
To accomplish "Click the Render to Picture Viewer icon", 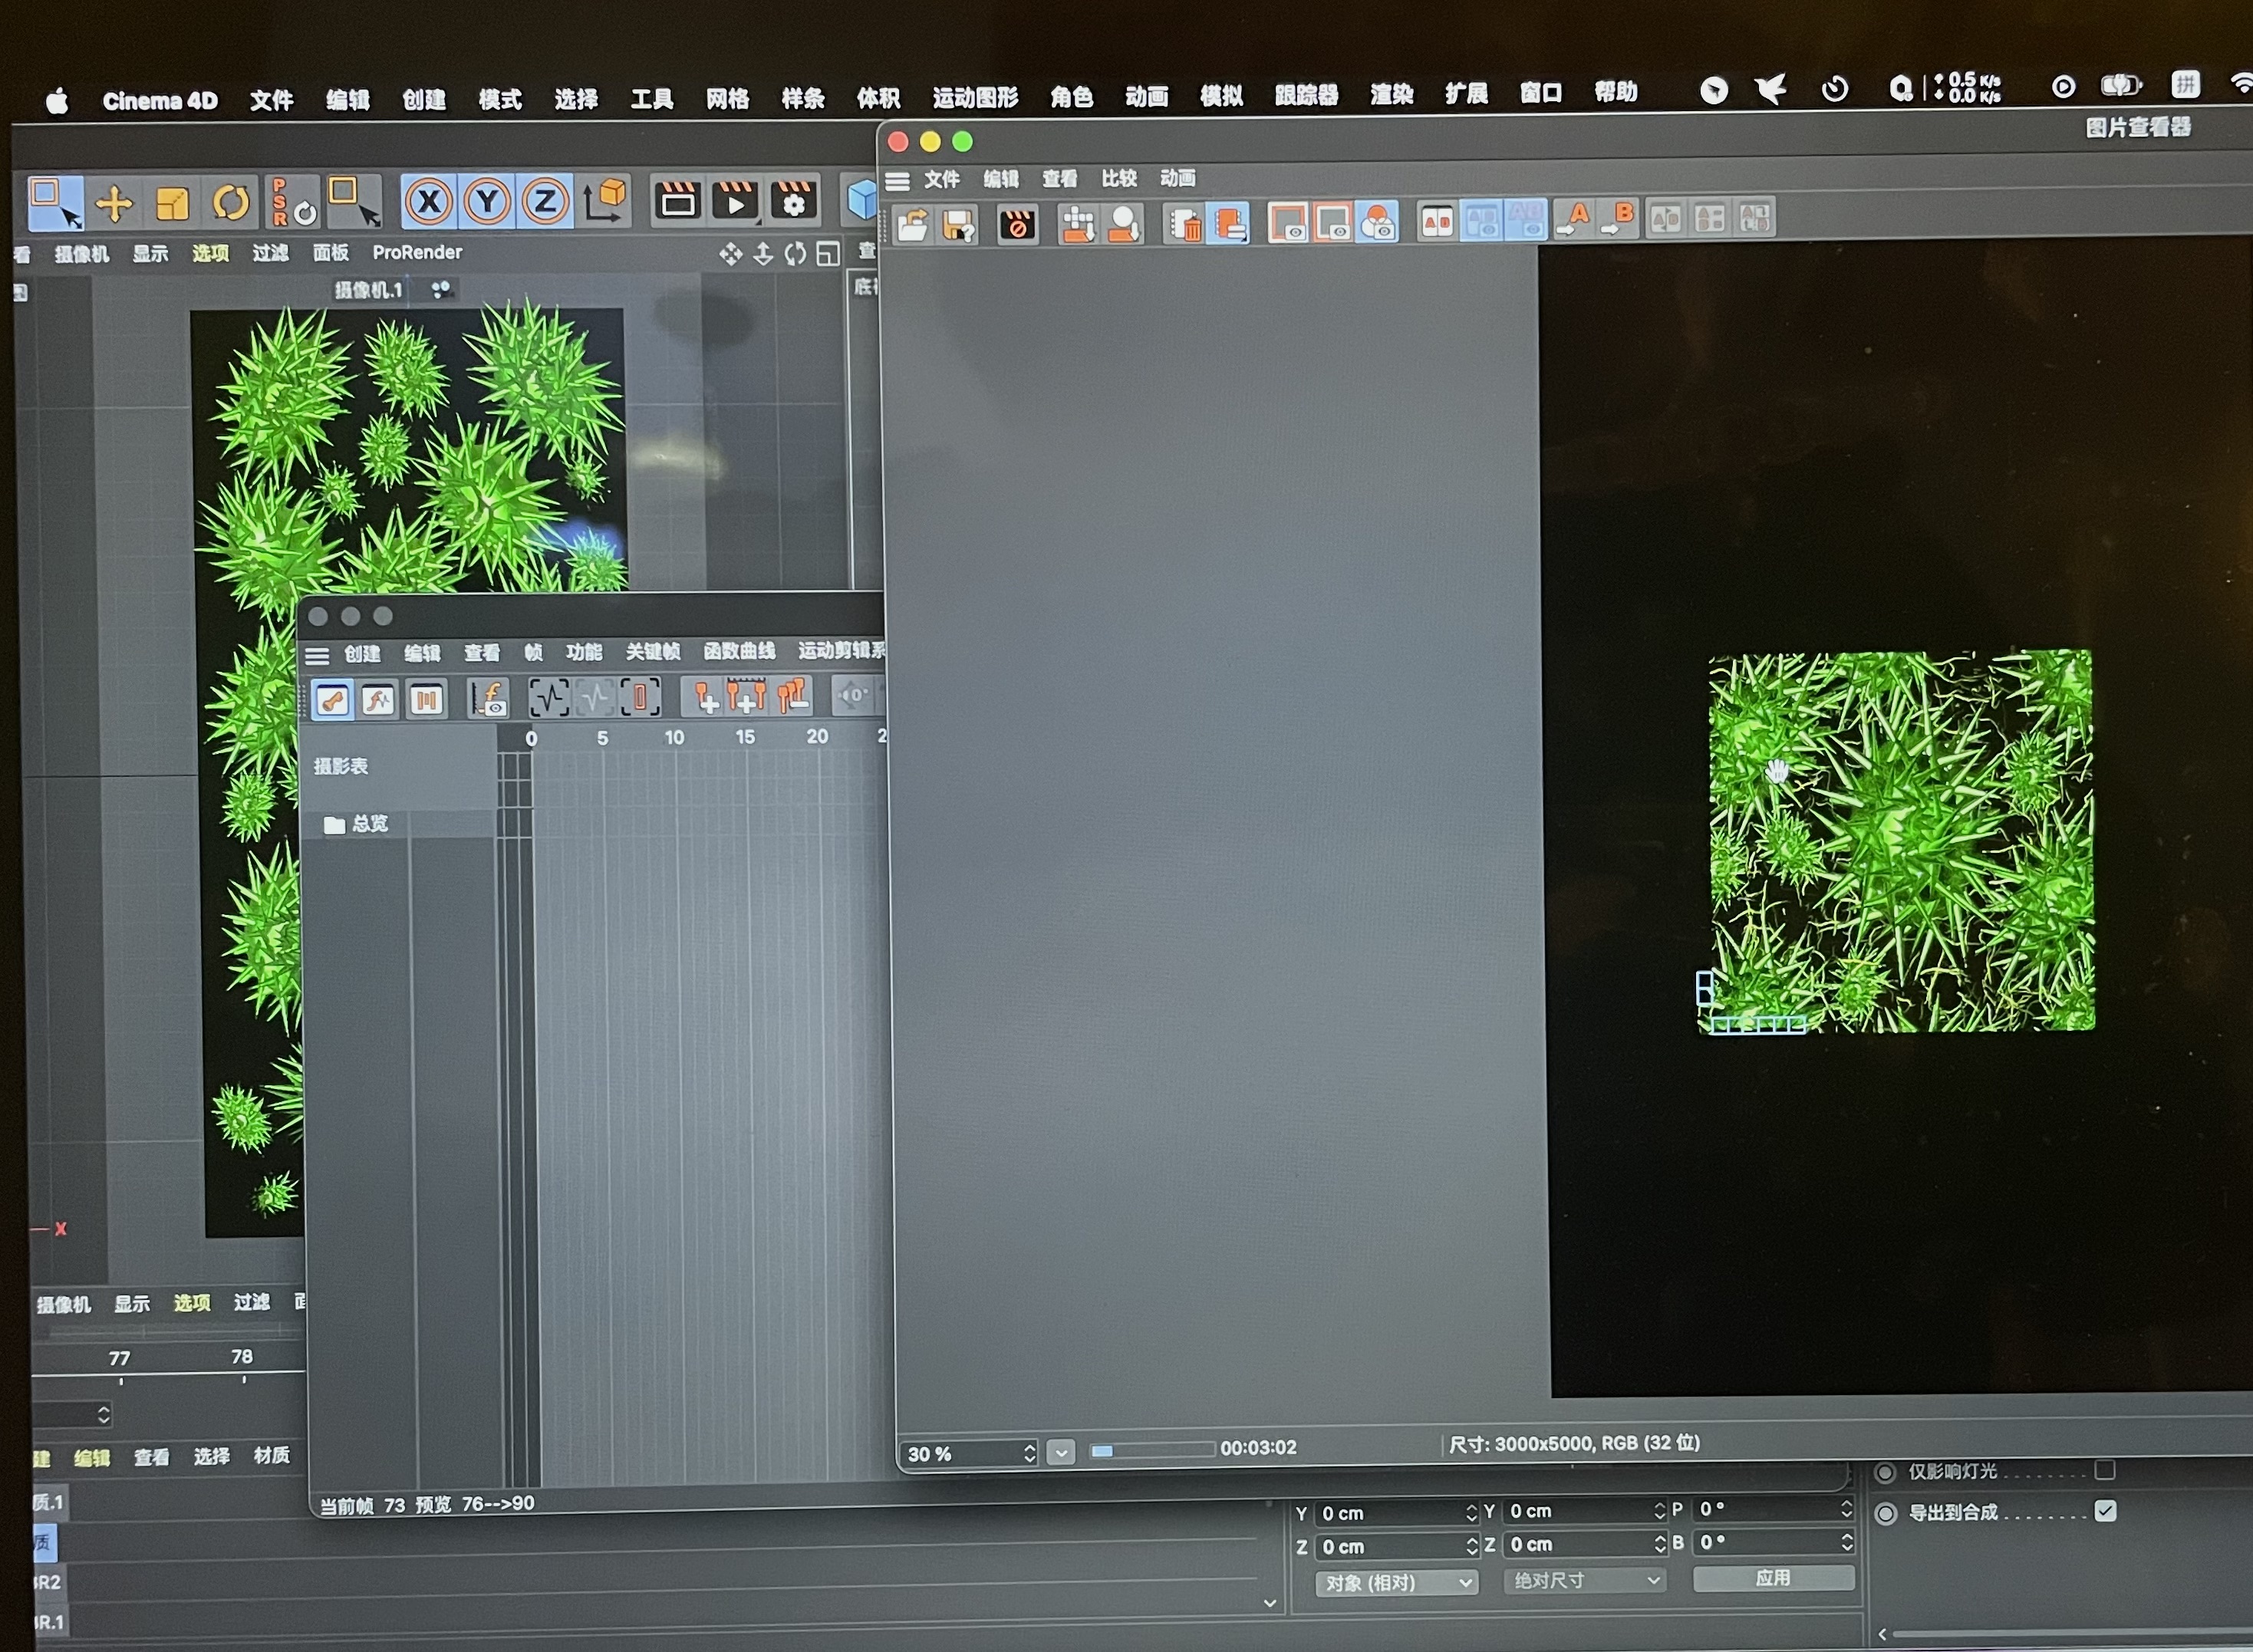I will [735, 201].
